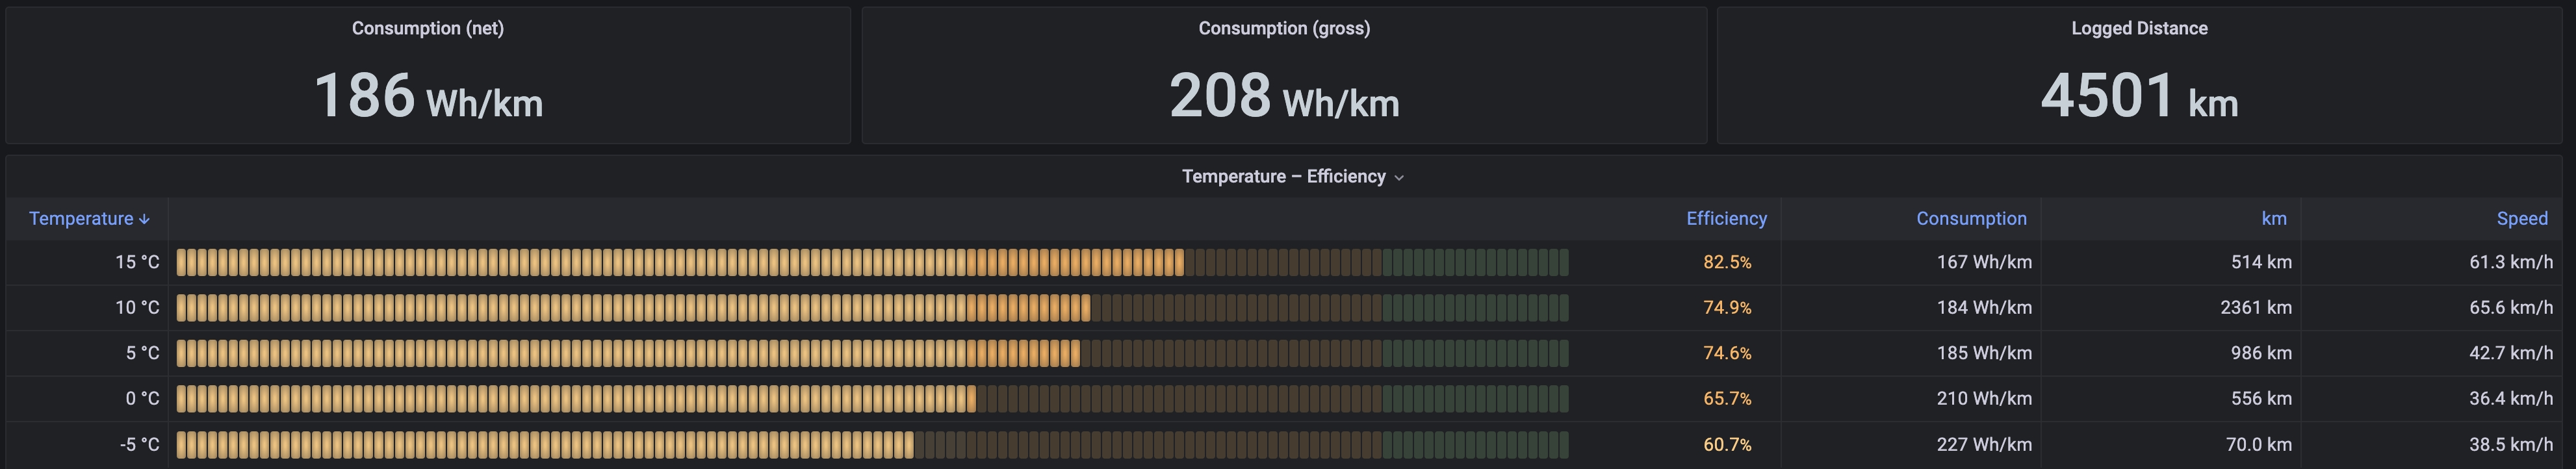Click the 10 °C efficiency bar gauge
The height and width of the screenshot is (469, 2576).
pos(872,308)
